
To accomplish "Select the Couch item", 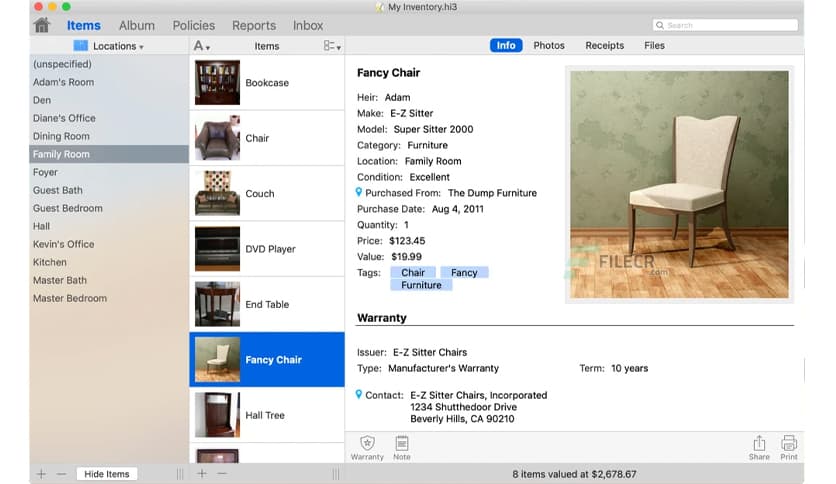I will [267, 193].
